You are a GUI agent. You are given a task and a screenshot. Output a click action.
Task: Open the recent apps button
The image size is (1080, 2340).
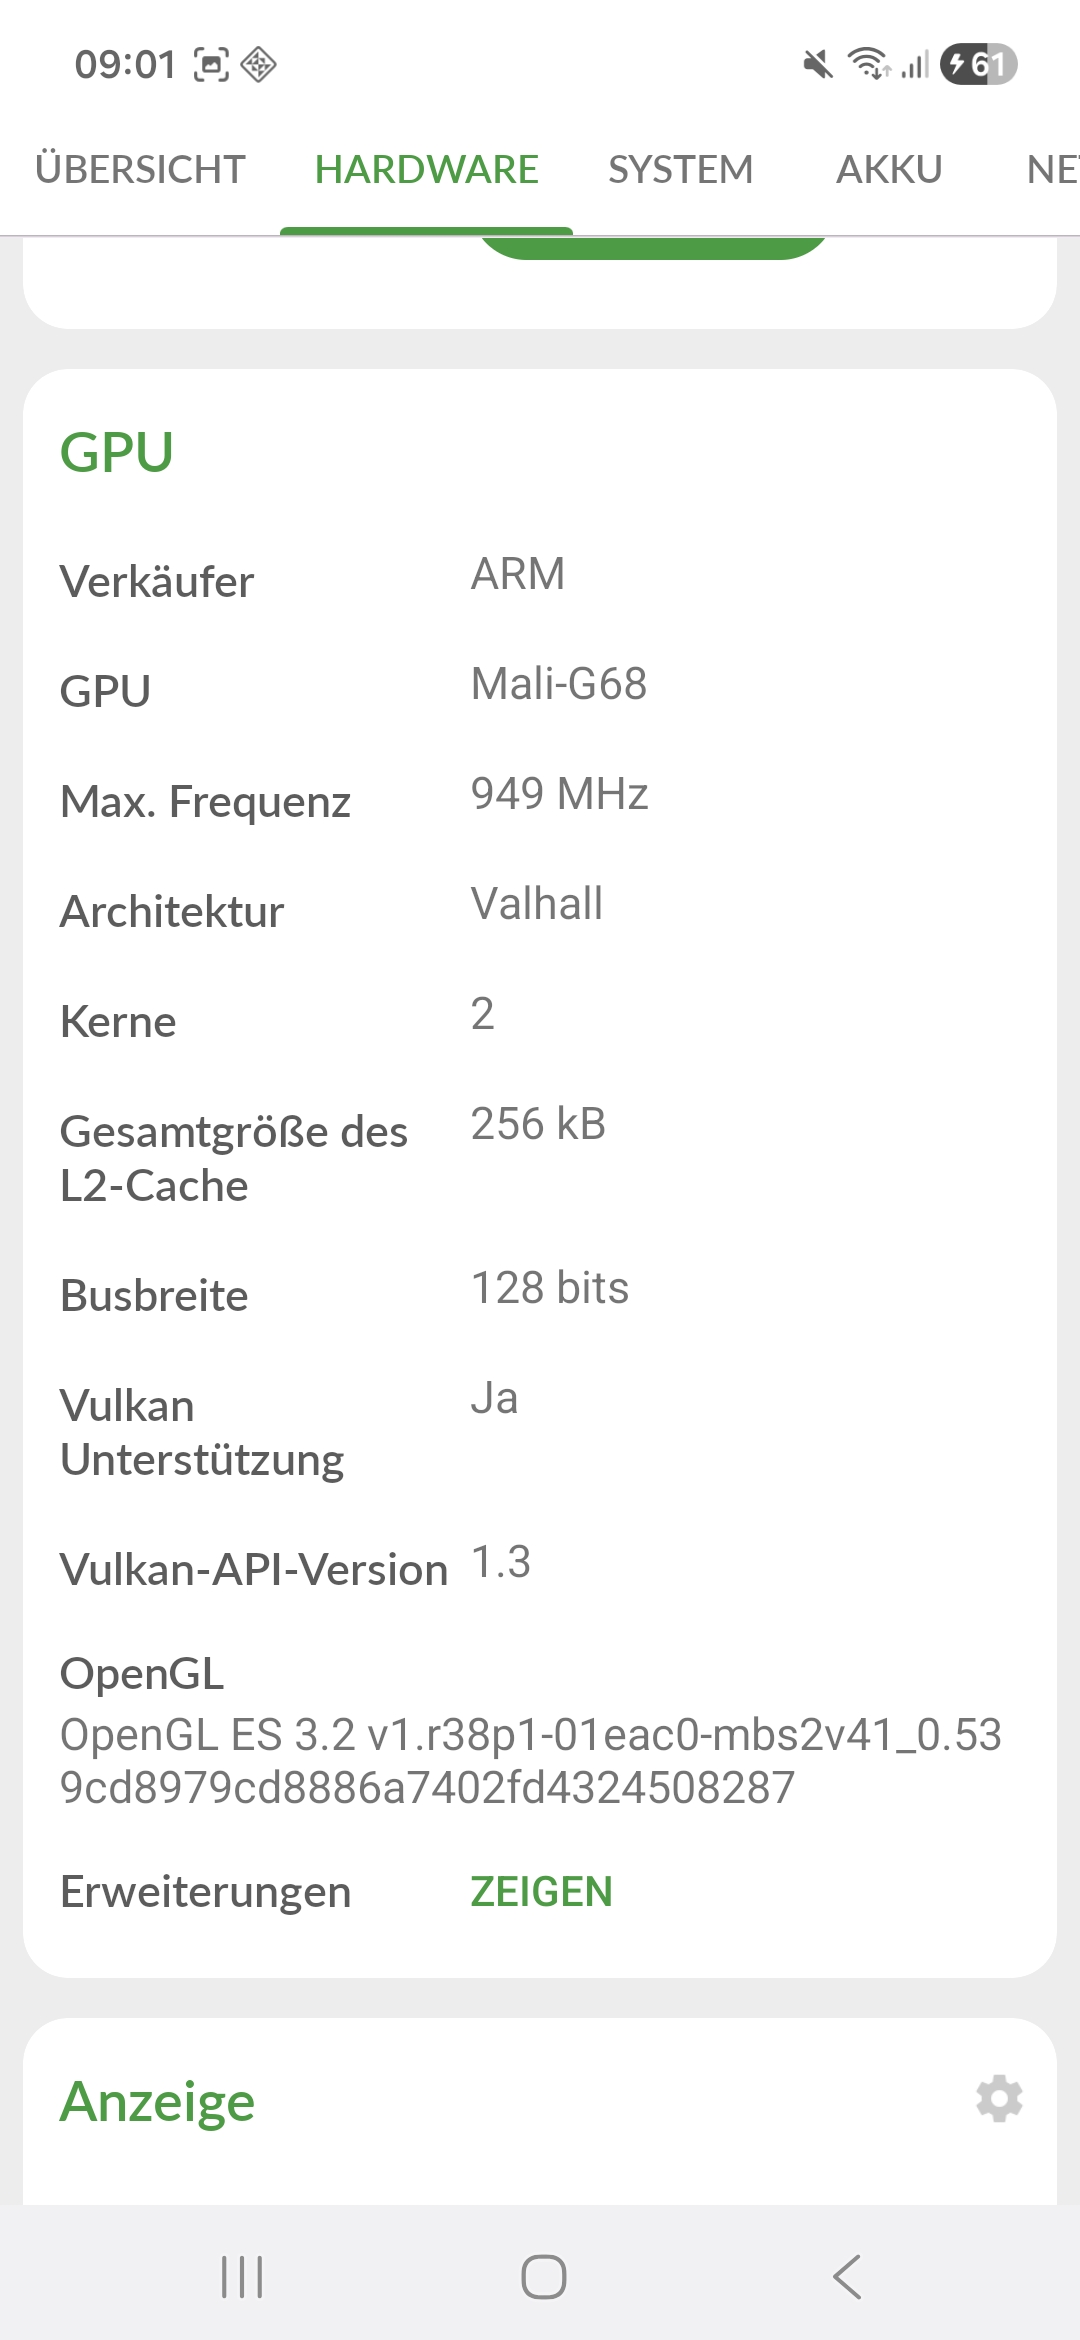pyautogui.click(x=242, y=2277)
